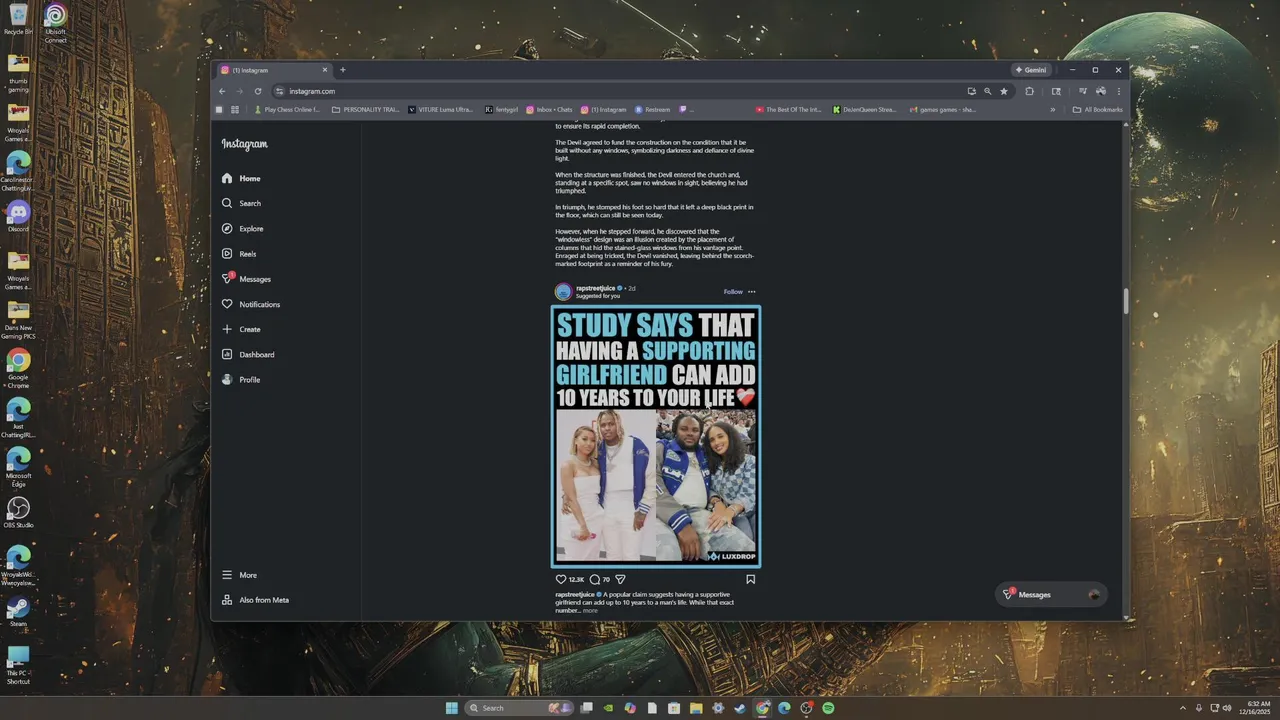Select the (1) Instagram browser tab

[x=275, y=70]
